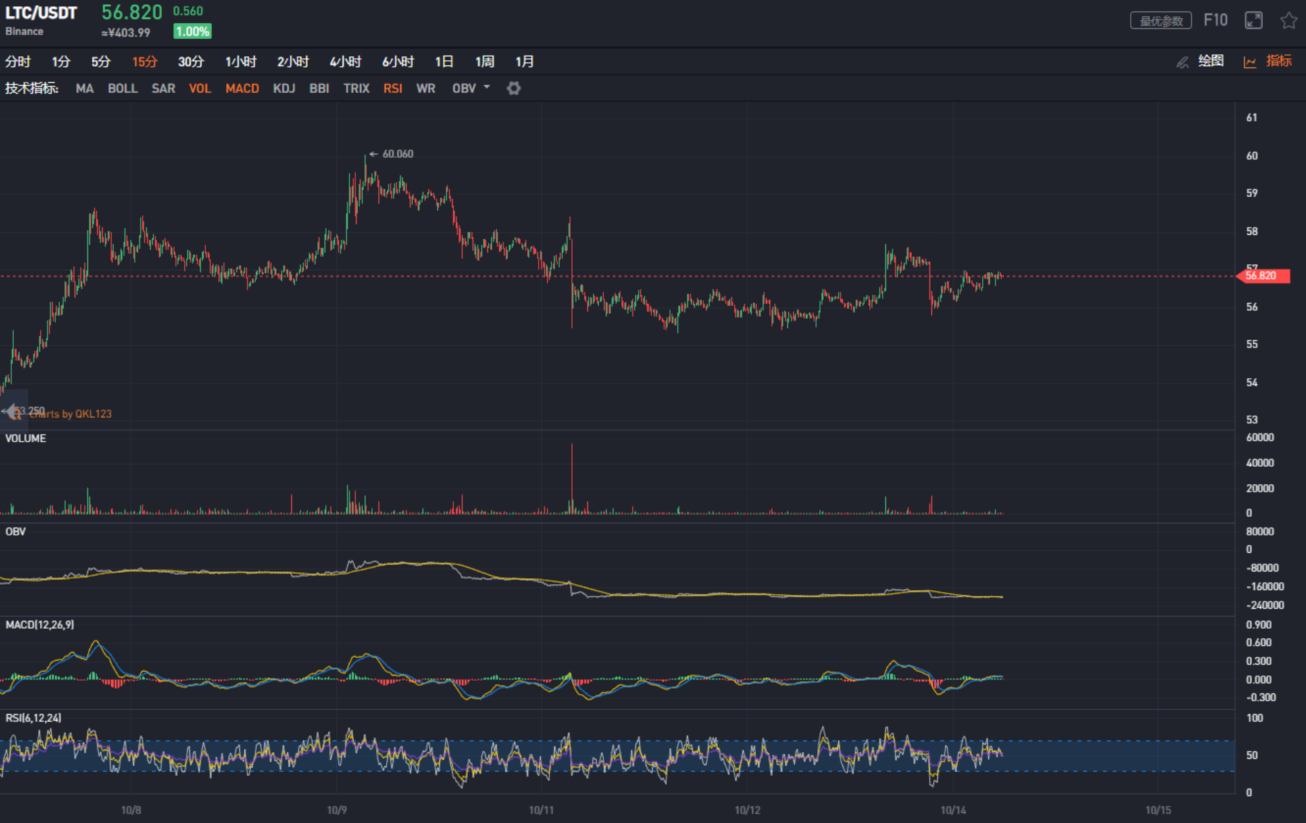Disable the MACD indicator
Viewport: 1306px width, 823px height.
[x=242, y=88]
